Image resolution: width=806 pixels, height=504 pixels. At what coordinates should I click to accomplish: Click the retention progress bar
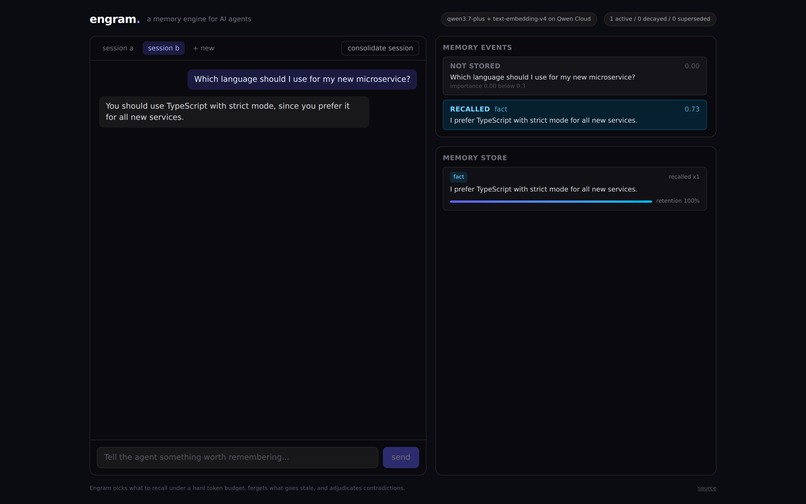click(551, 202)
